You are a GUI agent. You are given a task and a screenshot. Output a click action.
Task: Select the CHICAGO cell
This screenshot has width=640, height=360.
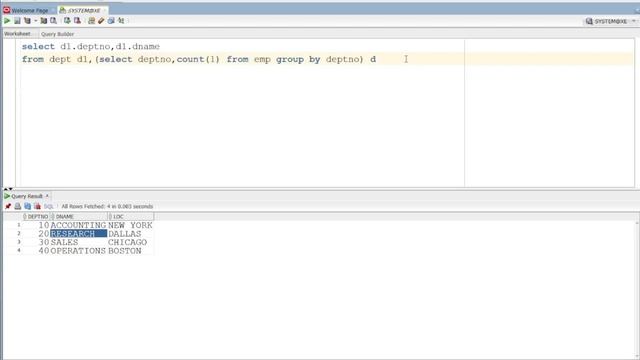tap(131, 242)
